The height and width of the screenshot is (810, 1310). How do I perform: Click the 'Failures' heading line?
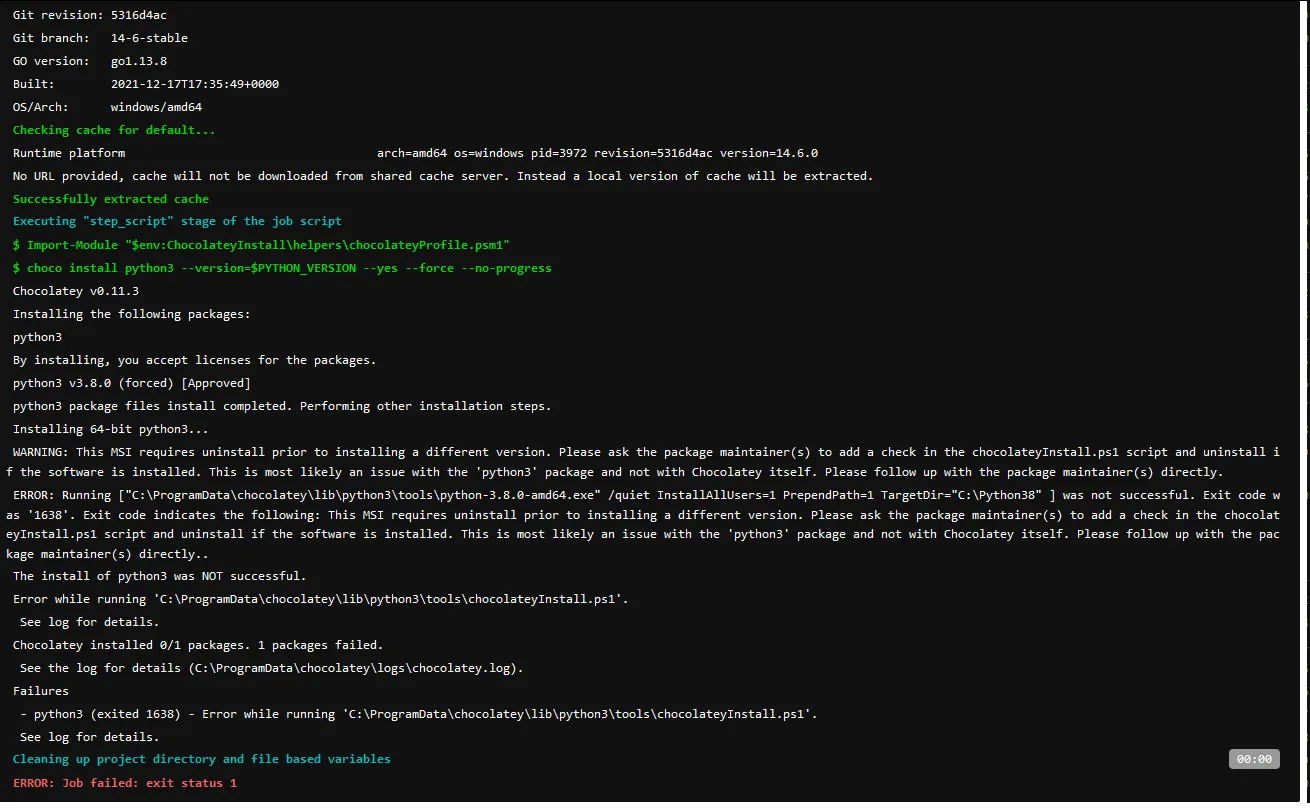[x=41, y=691]
